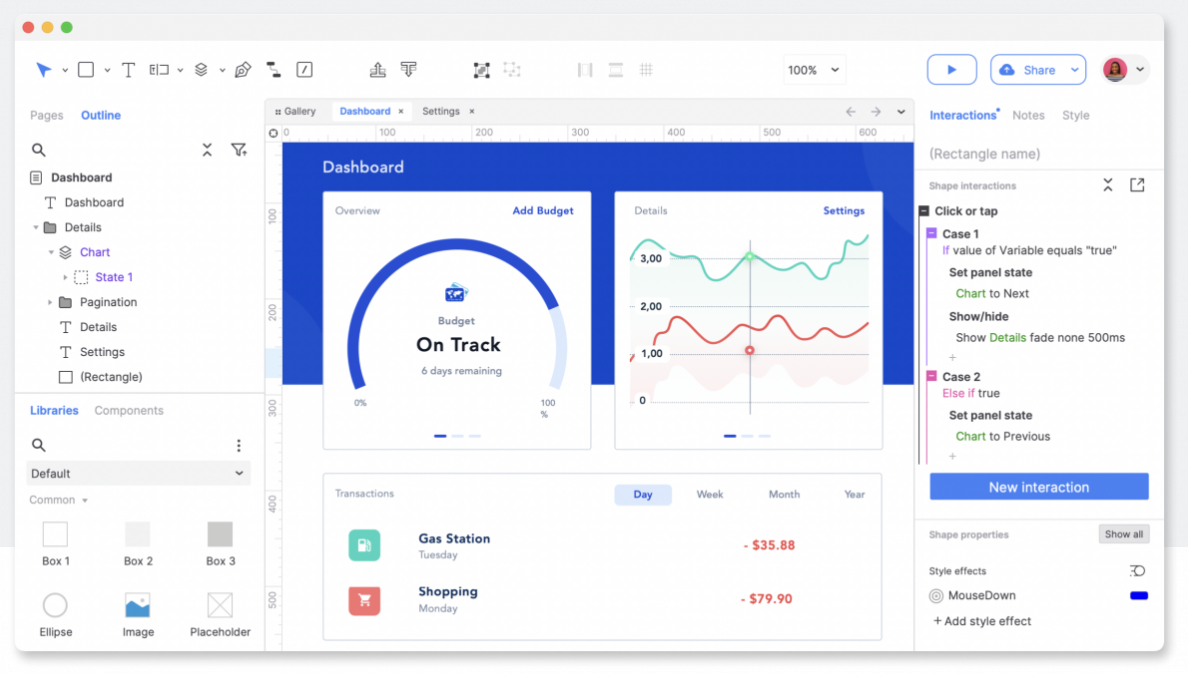Select the Month transactions filter
This screenshot has height=673, width=1188.
tap(784, 494)
